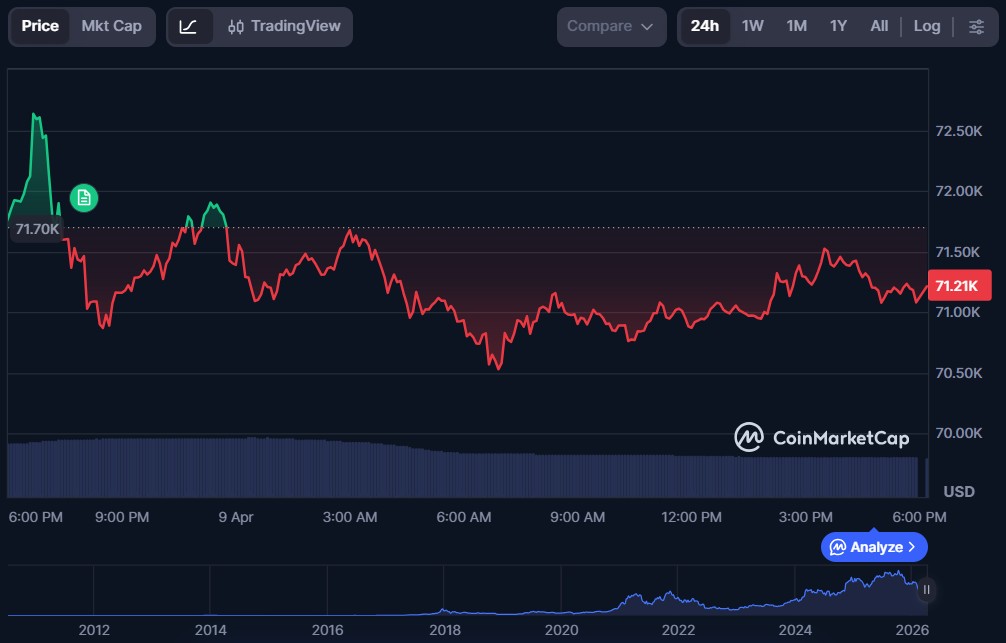Switch to the All time range
The image size is (1006, 643).
(879, 26)
